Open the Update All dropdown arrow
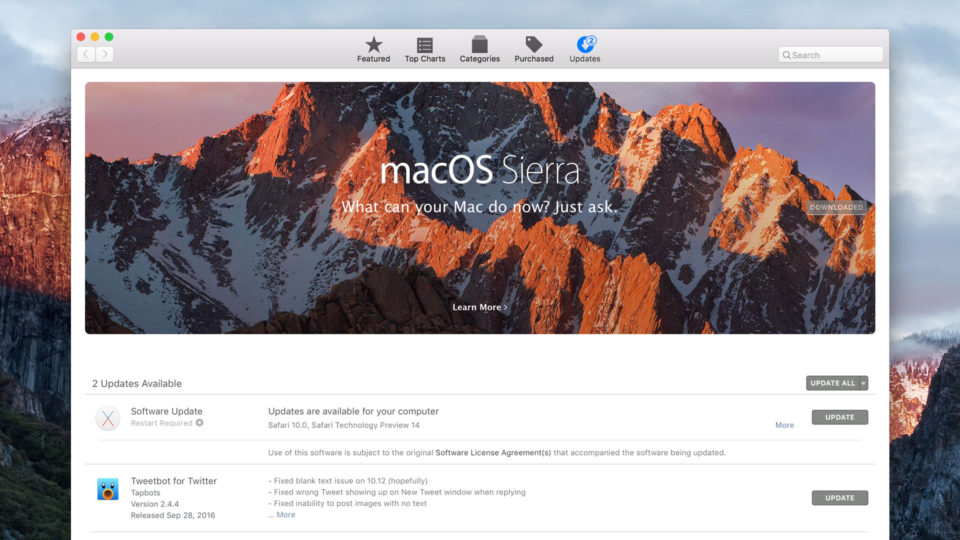The height and width of the screenshot is (540, 960). pos(863,383)
